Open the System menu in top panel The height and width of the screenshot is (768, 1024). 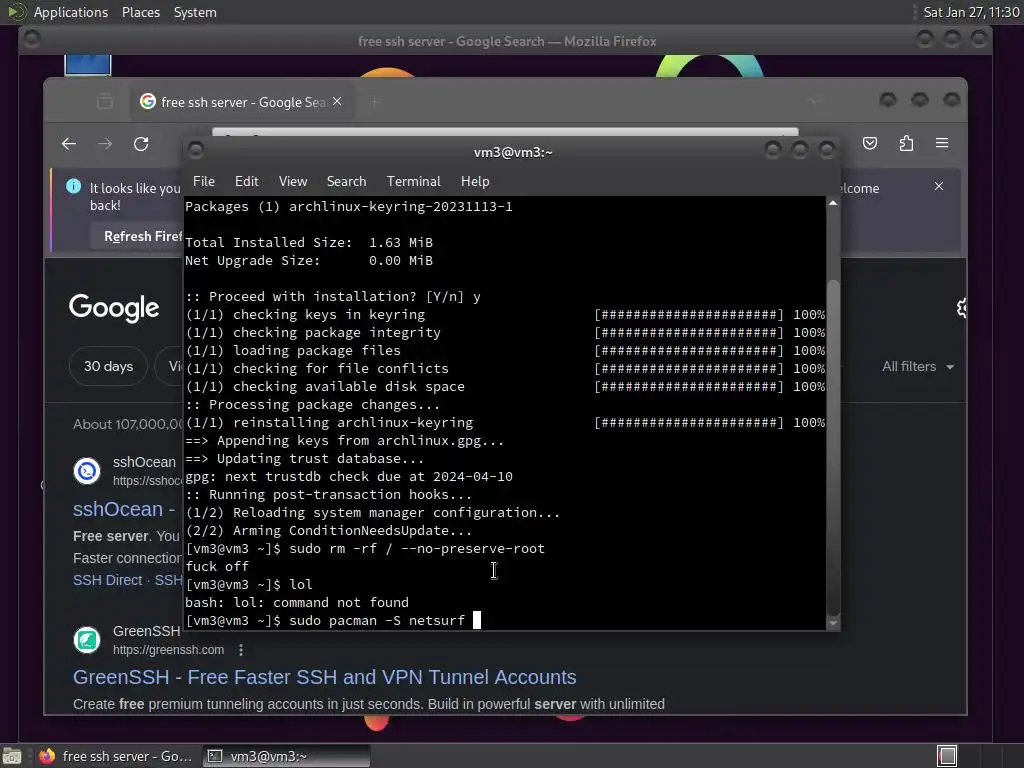pyautogui.click(x=195, y=12)
